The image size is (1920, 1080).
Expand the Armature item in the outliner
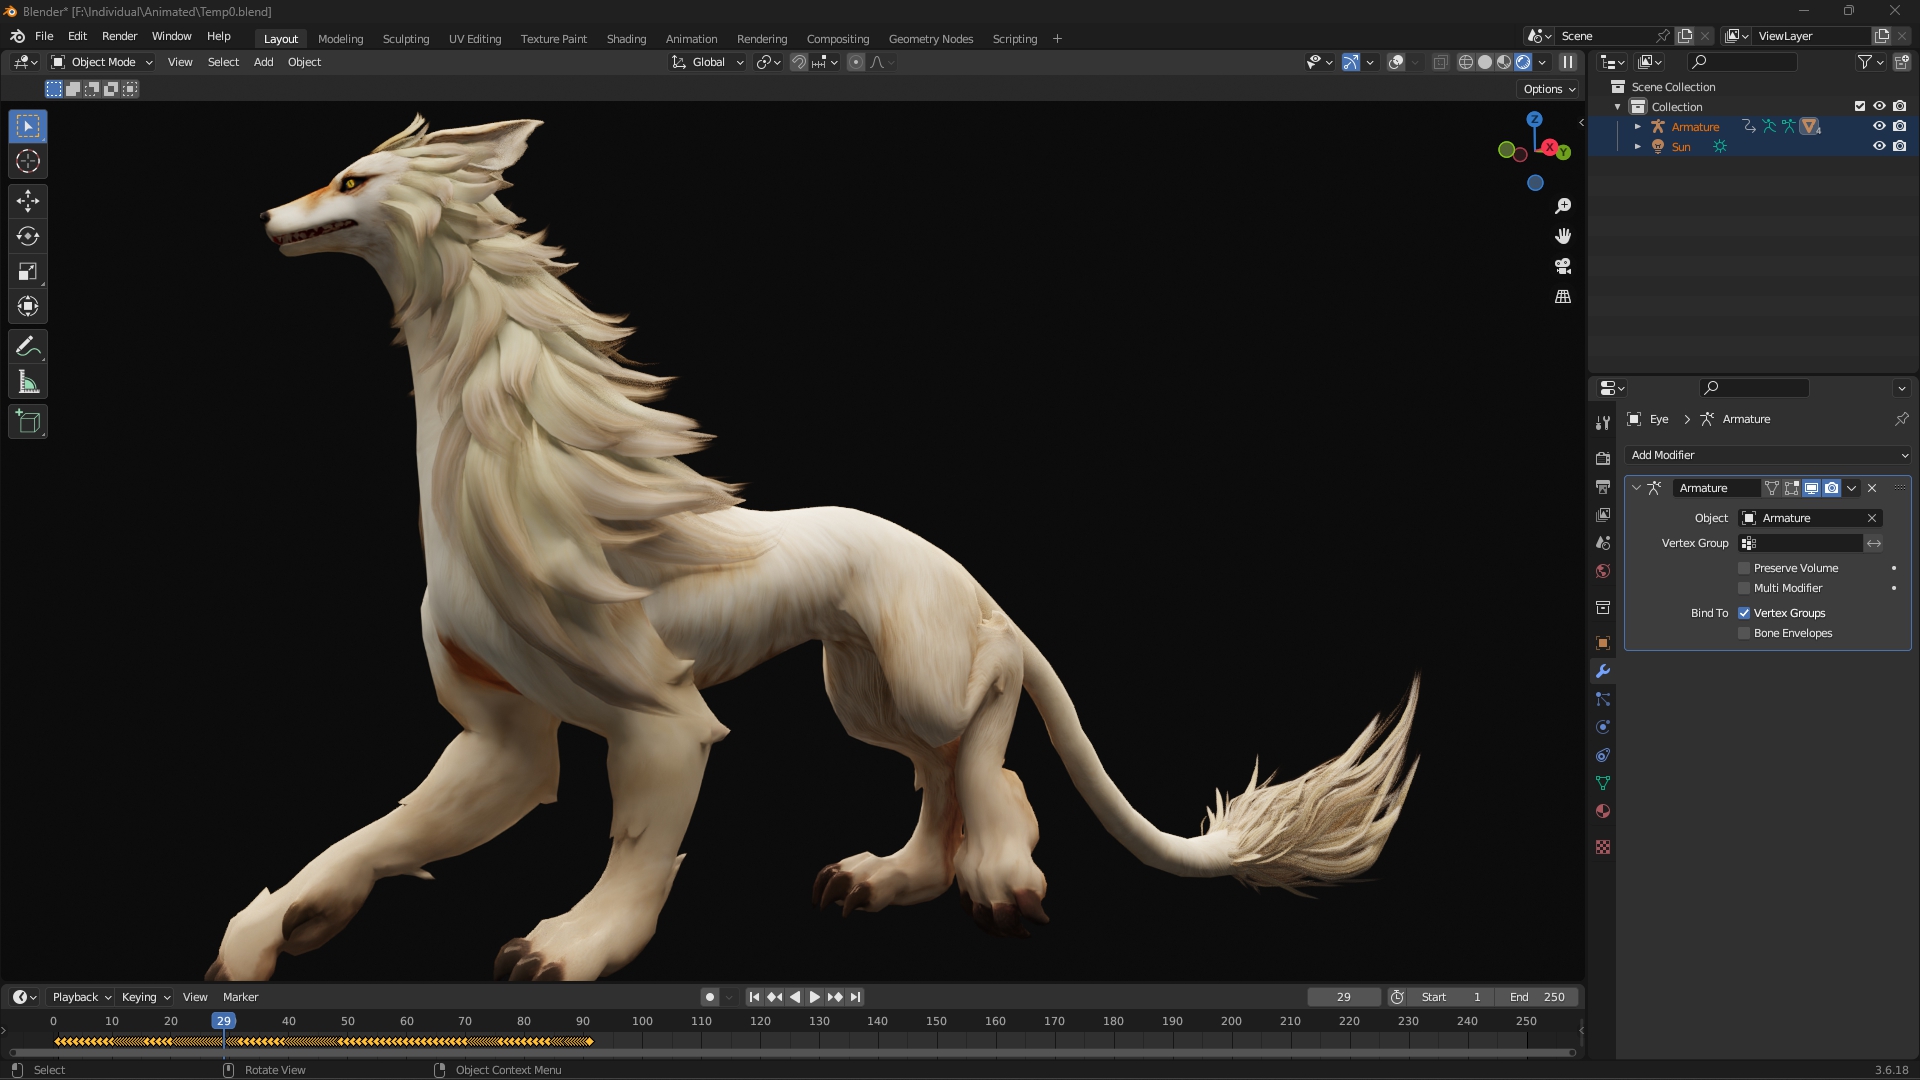click(x=1637, y=127)
